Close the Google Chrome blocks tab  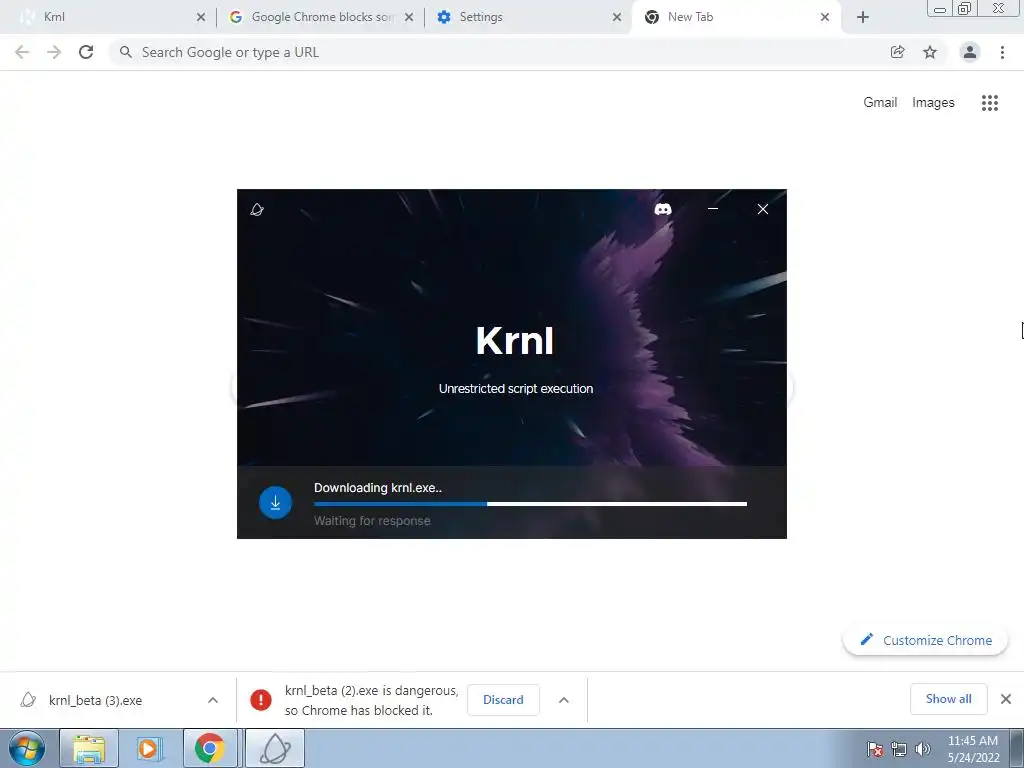pos(409,17)
